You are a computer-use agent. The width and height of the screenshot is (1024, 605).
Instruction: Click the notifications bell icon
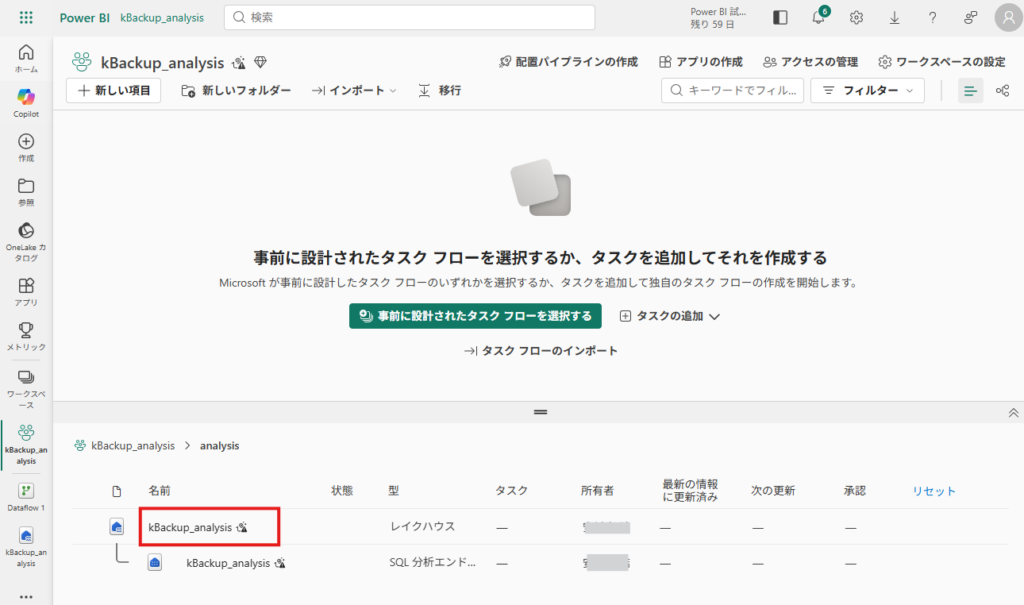[x=818, y=17]
